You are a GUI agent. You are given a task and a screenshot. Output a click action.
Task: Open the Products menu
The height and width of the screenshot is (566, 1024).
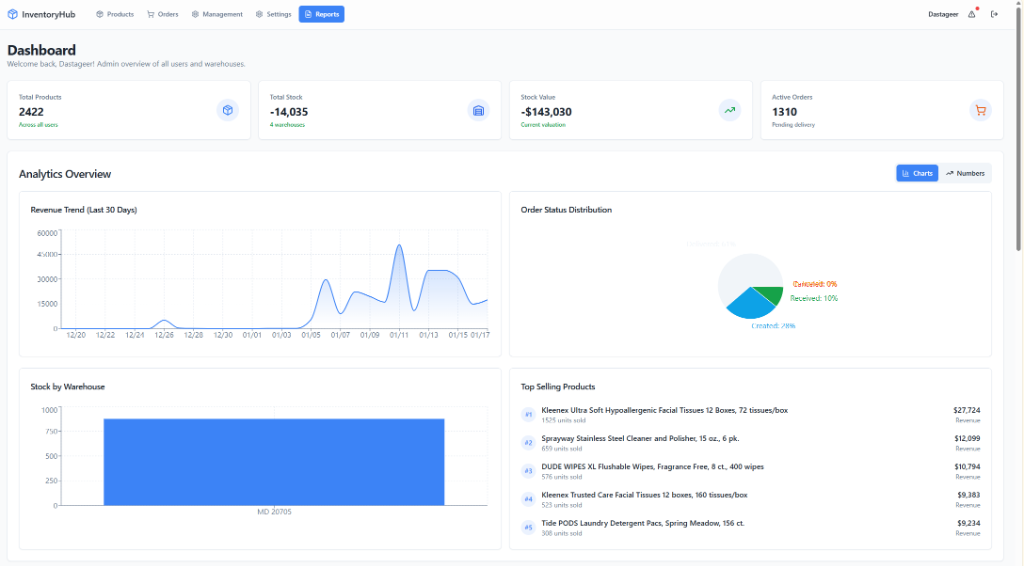[115, 14]
